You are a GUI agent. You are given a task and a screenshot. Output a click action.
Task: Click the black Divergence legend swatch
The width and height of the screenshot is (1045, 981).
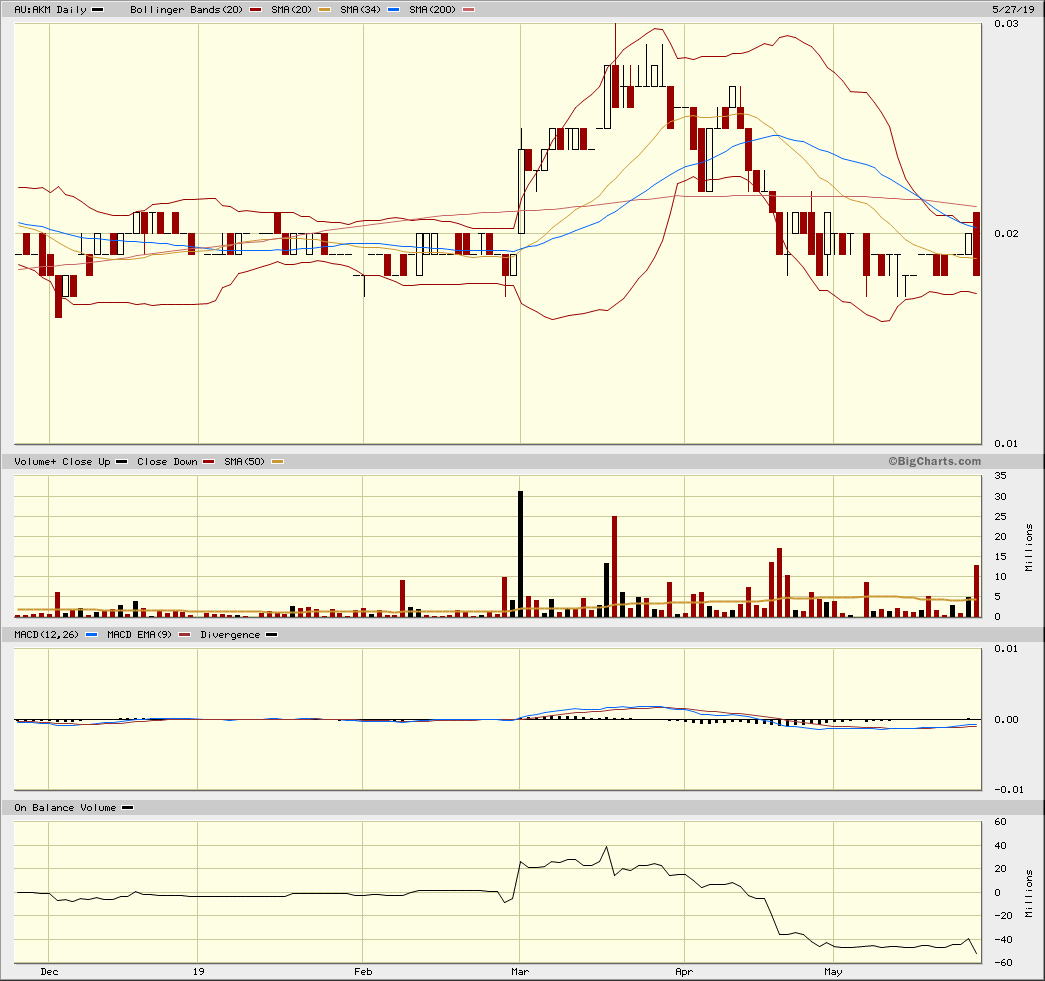[x=271, y=634]
